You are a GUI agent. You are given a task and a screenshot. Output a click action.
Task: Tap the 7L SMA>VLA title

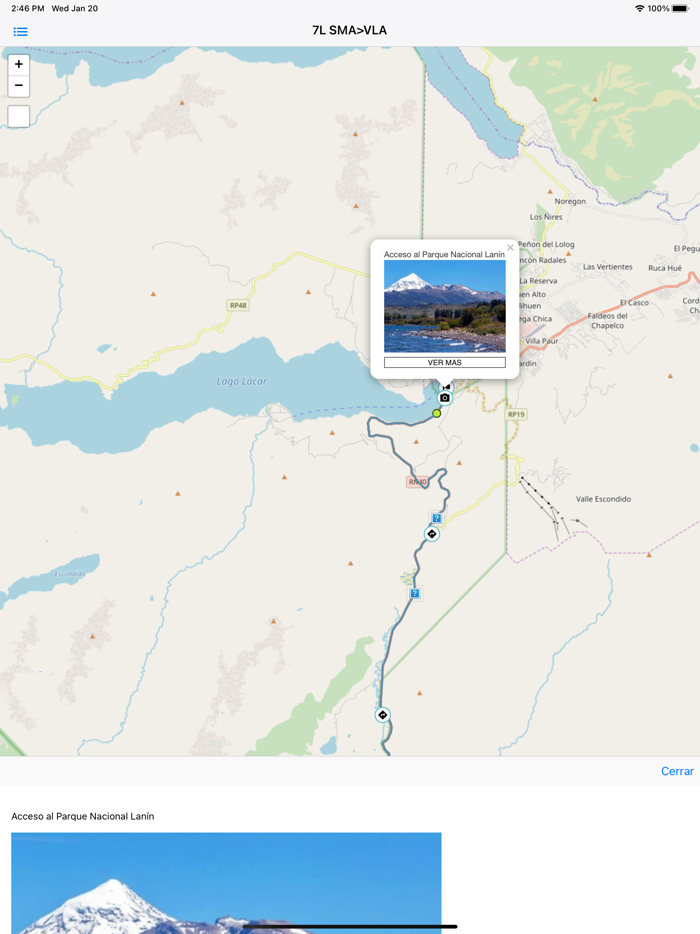350,30
